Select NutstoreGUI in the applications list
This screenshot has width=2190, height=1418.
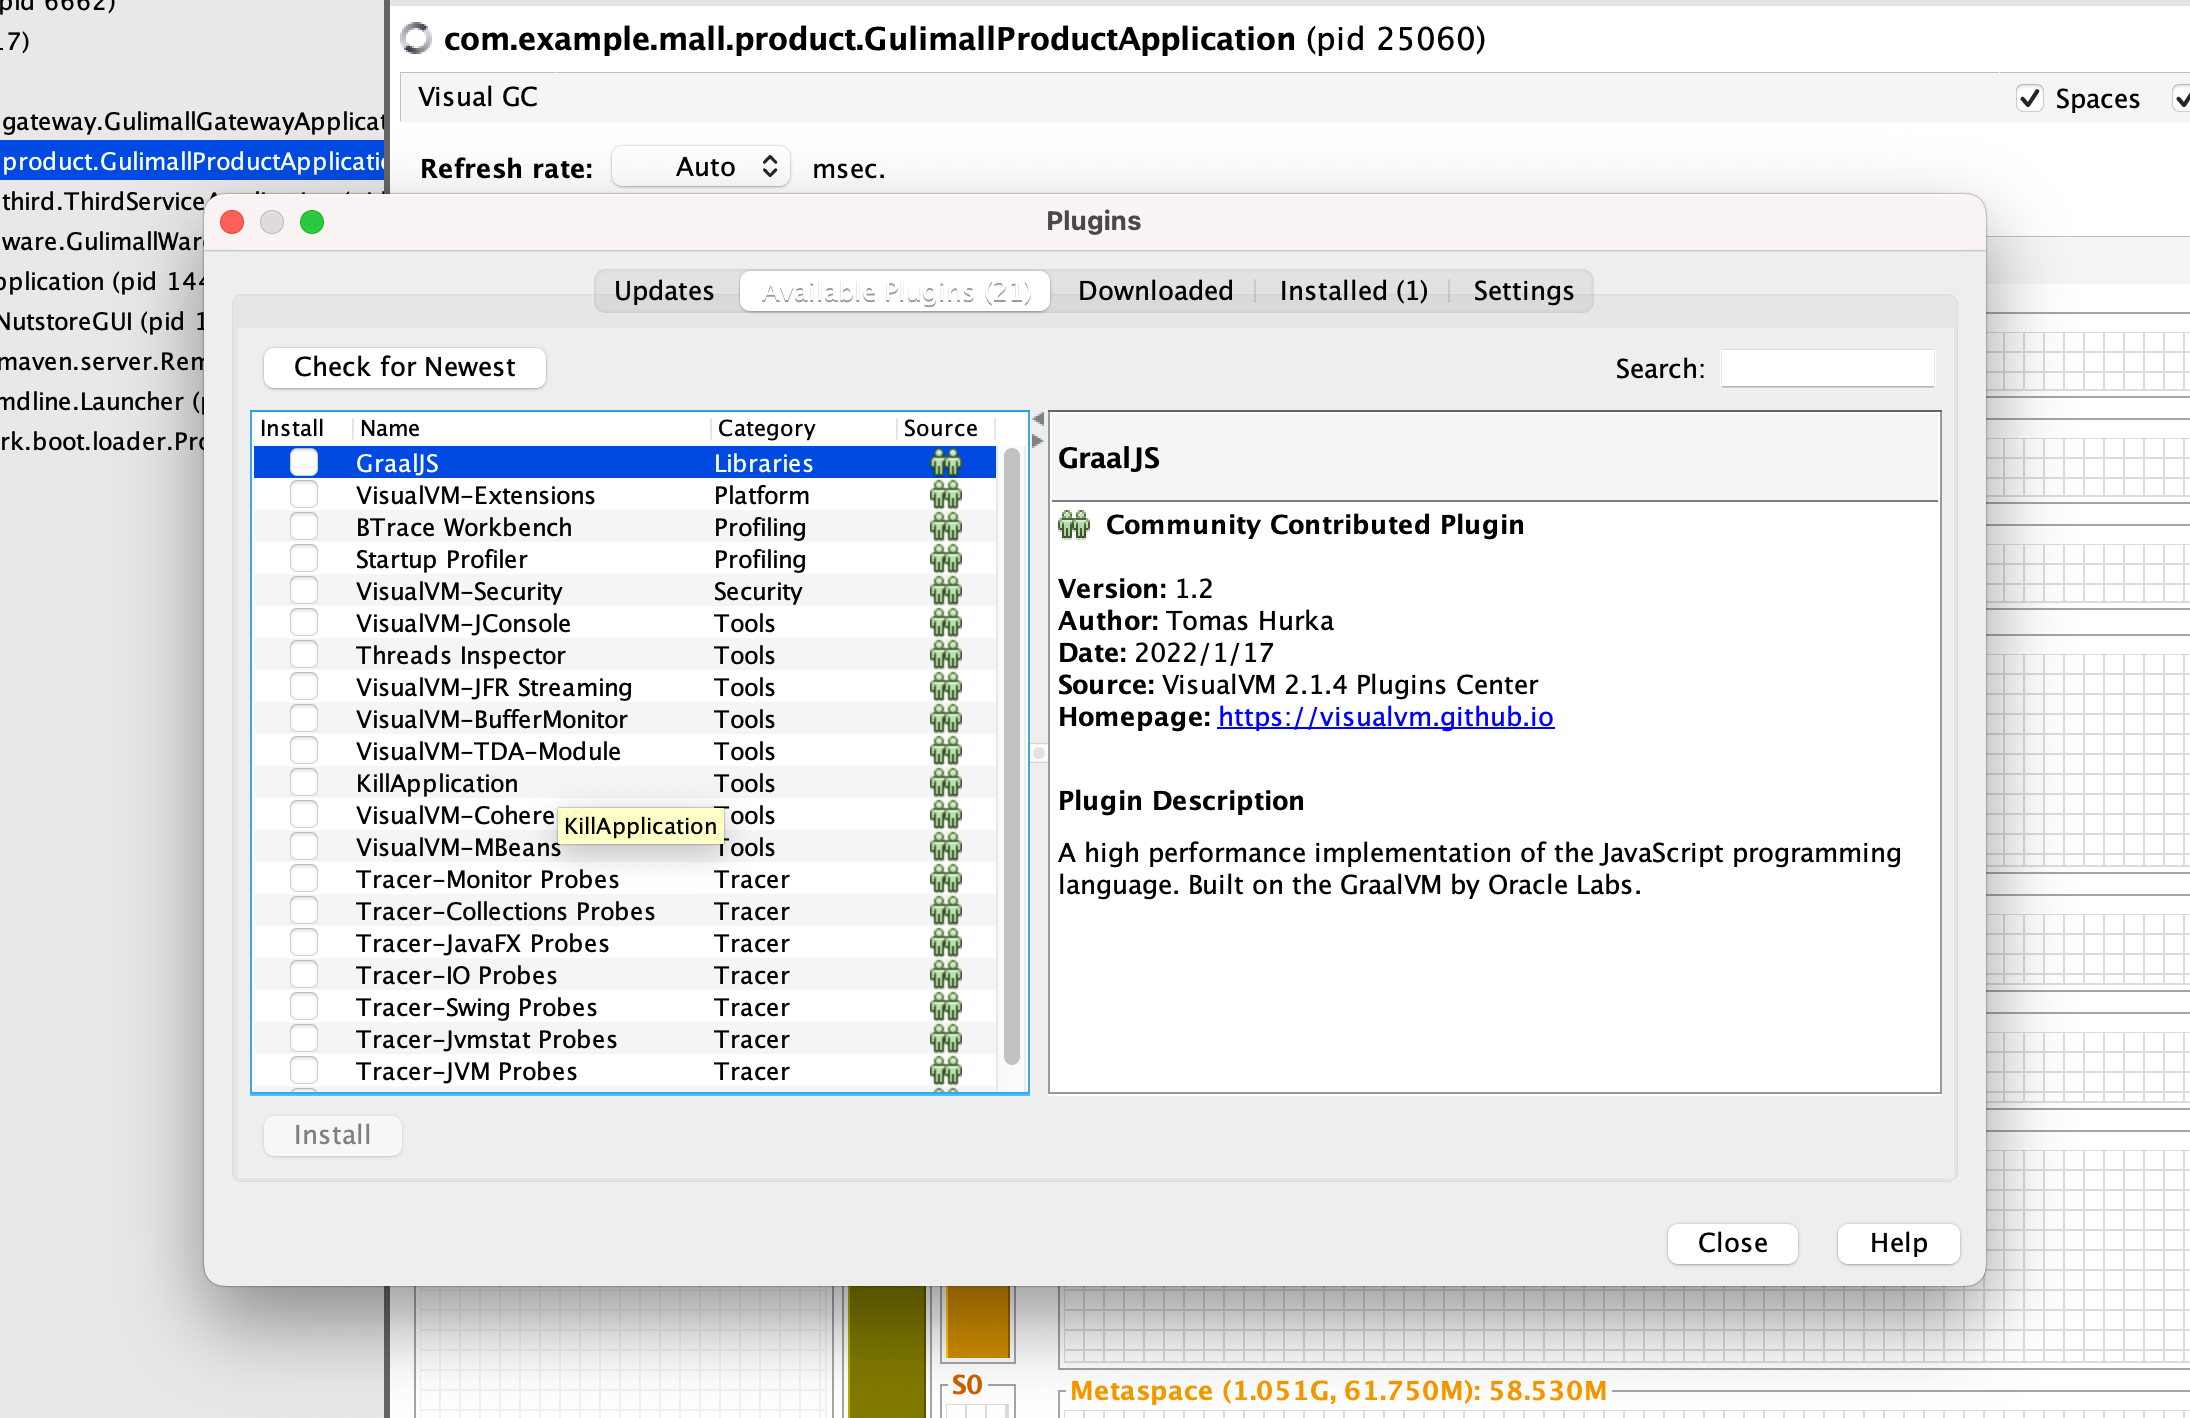(102, 321)
